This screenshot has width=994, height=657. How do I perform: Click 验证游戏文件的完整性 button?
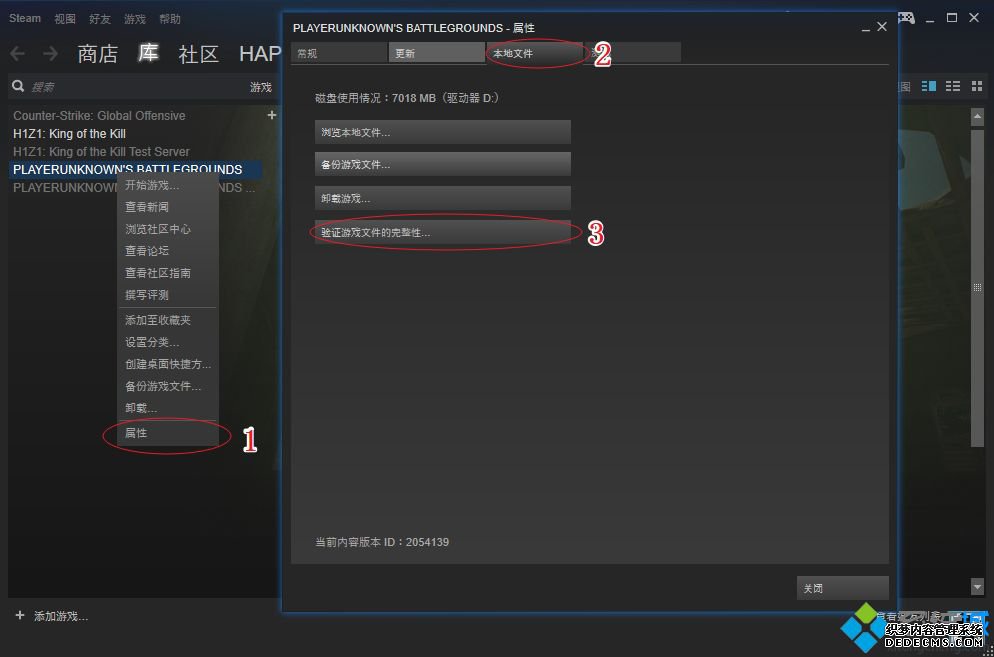click(x=442, y=232)
